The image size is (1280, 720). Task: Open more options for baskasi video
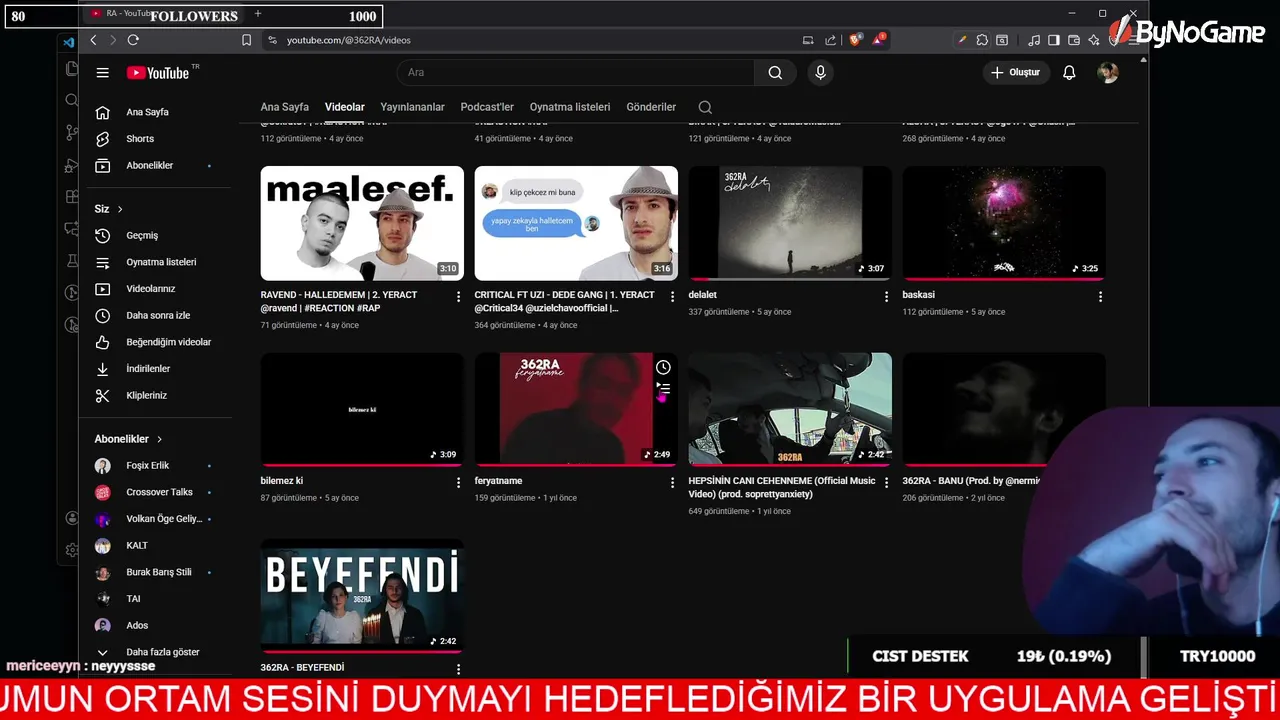tap(1100, 297)
